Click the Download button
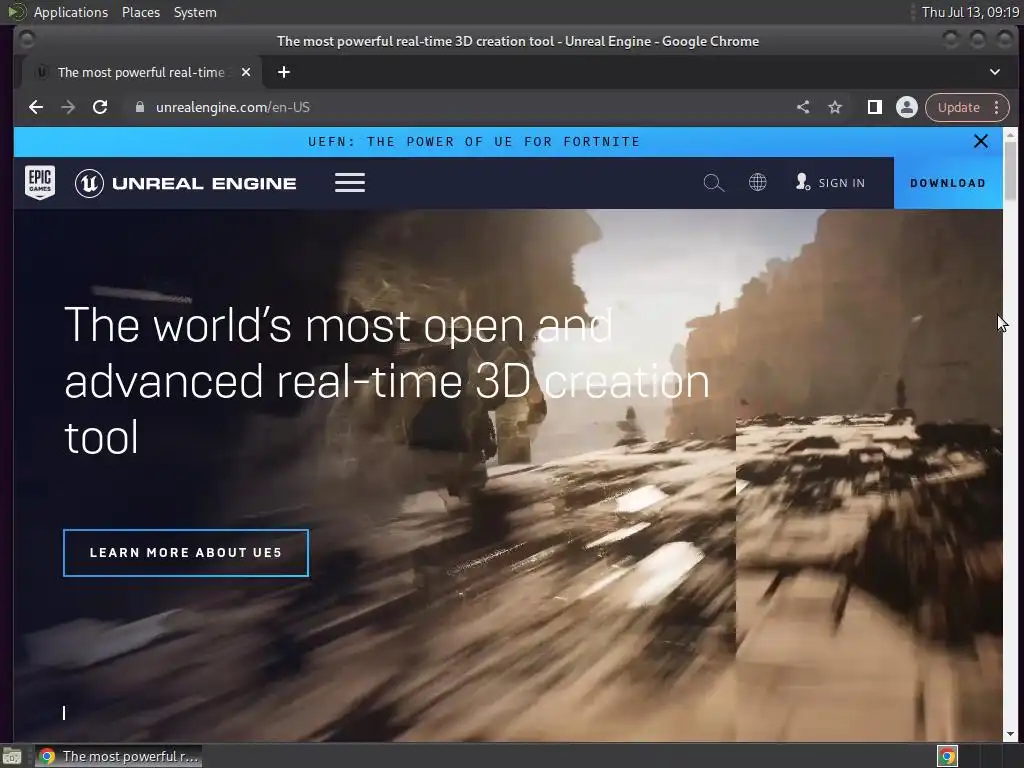Image resolution: width=1024 pixels, height=768 pixels. (948, 183)
